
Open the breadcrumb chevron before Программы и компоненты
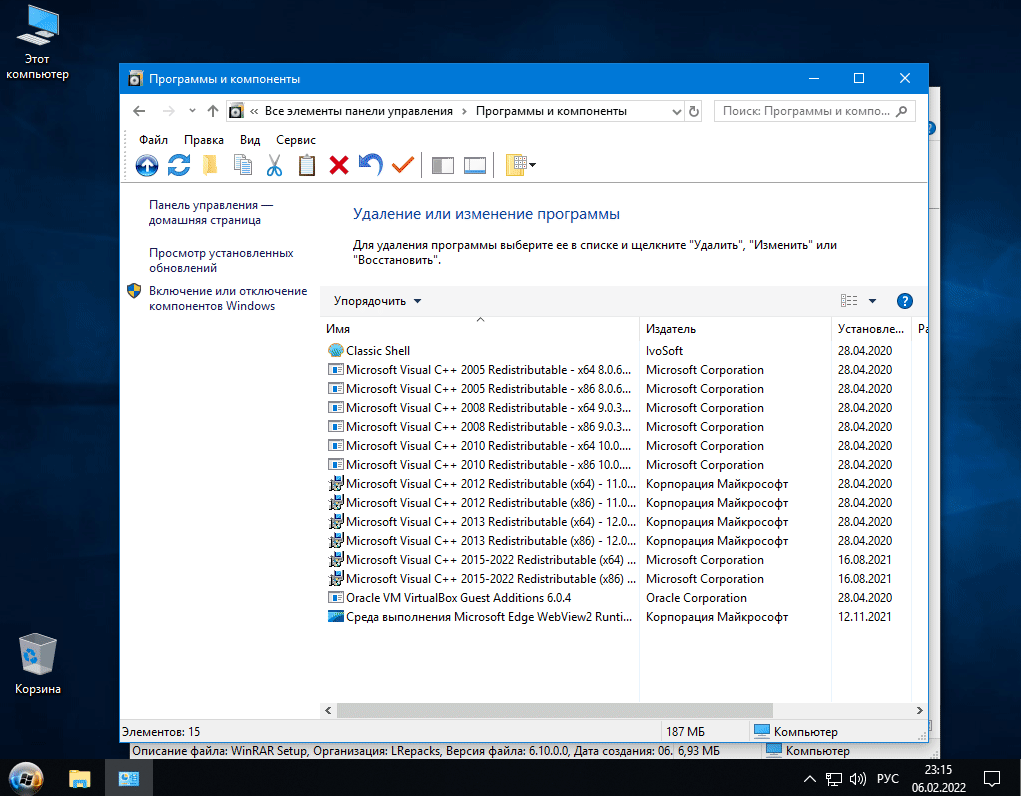(x=464, y=111)
